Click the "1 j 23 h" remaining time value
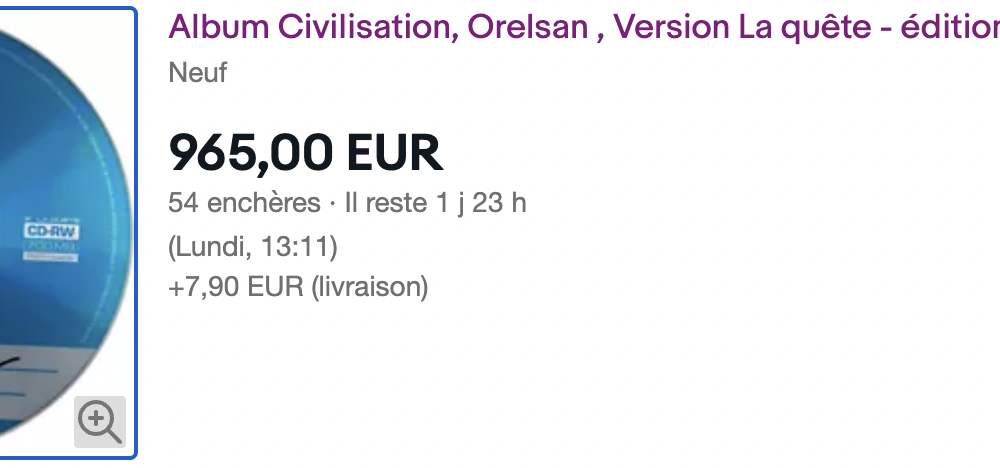1000x468 pixels. [x=480, y=203]
